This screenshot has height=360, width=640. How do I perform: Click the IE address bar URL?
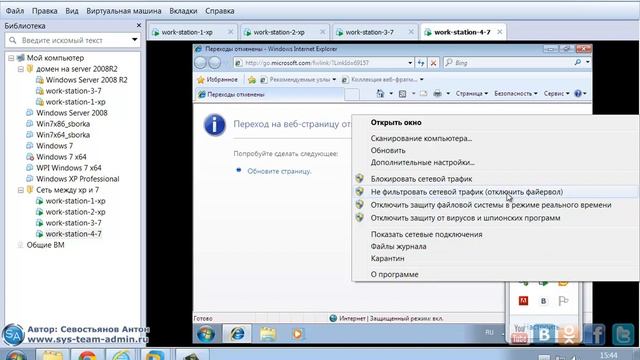(307, 63)
